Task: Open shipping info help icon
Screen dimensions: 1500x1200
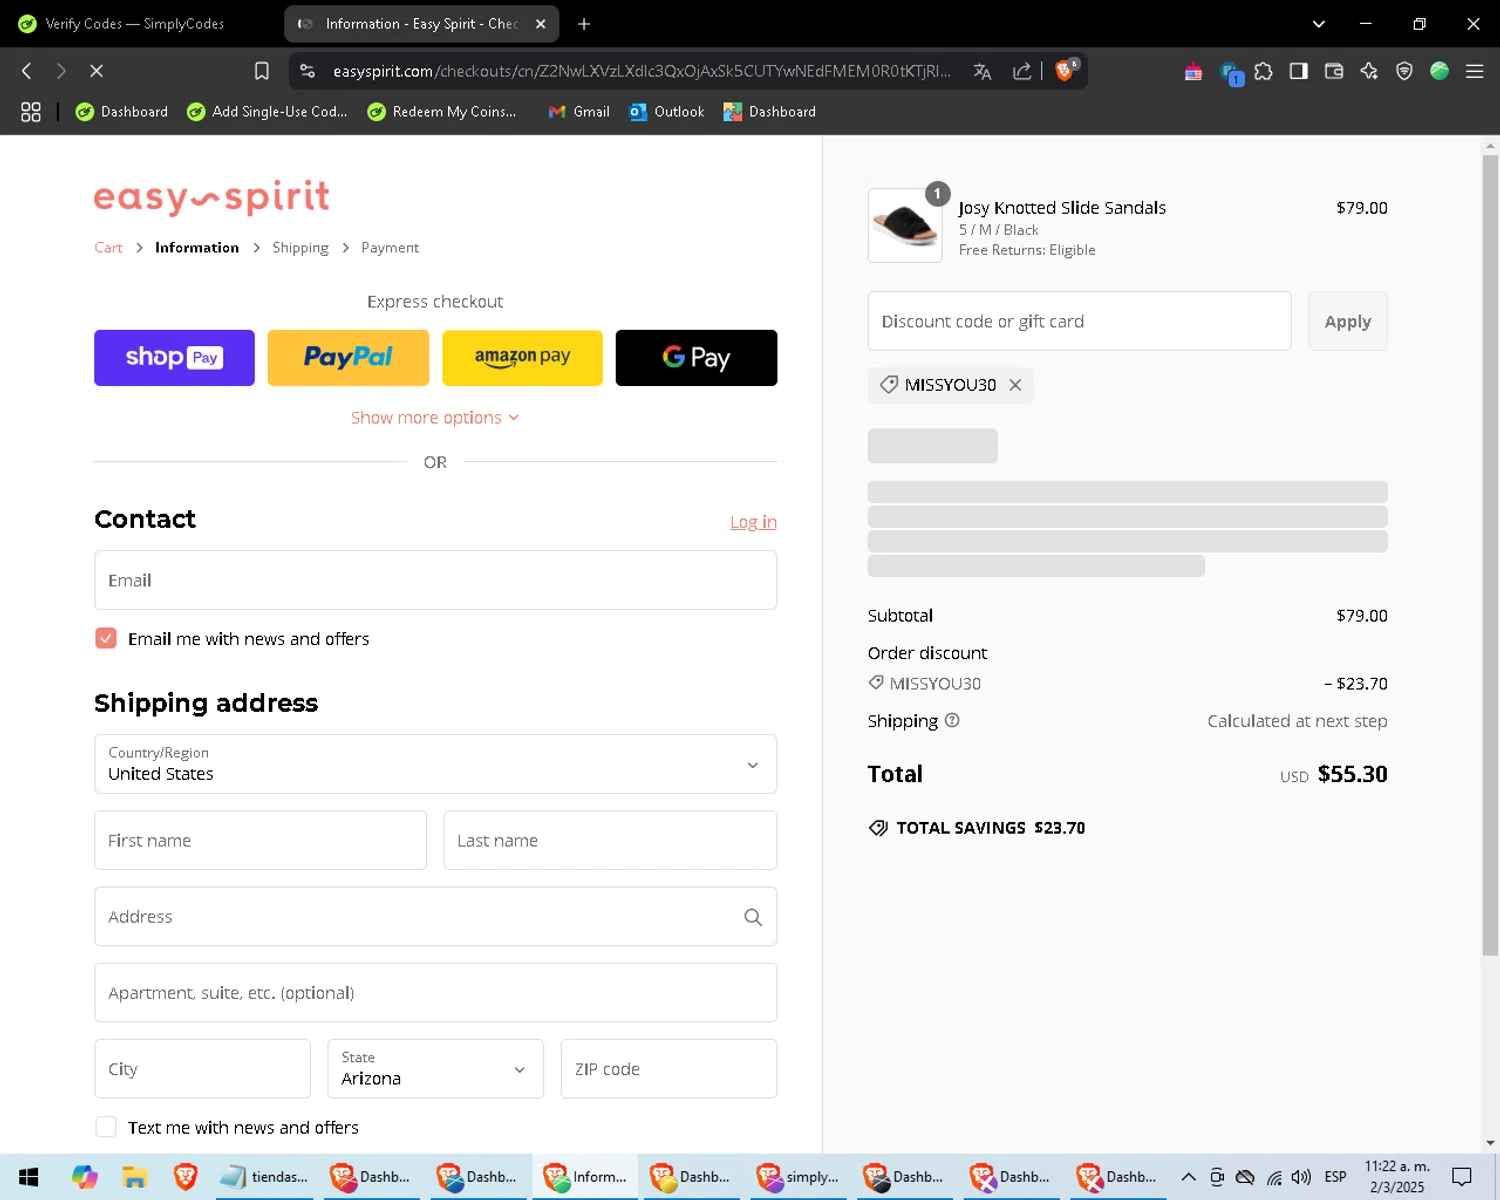Action: coord(952,720)
